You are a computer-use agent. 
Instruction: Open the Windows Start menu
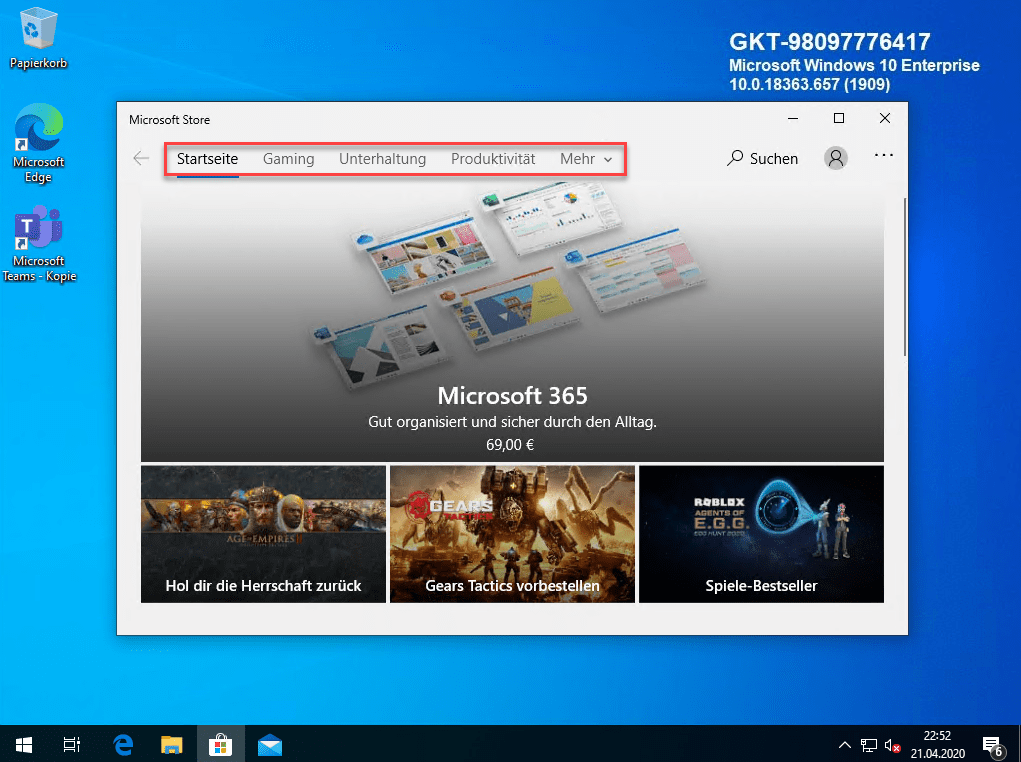pos(24,745)
